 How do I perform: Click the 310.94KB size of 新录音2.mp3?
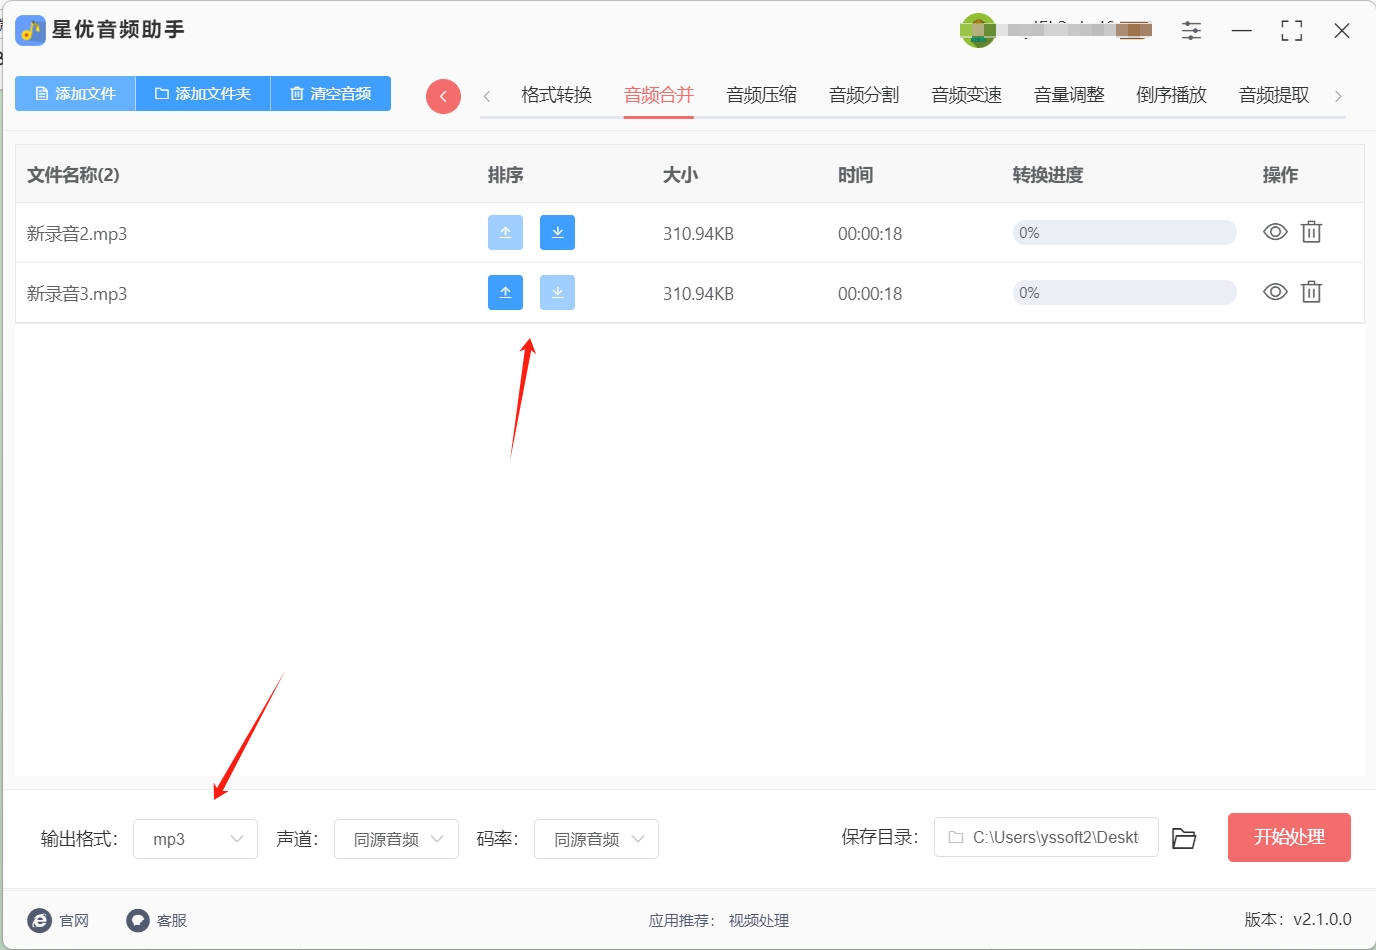point(698,234)
